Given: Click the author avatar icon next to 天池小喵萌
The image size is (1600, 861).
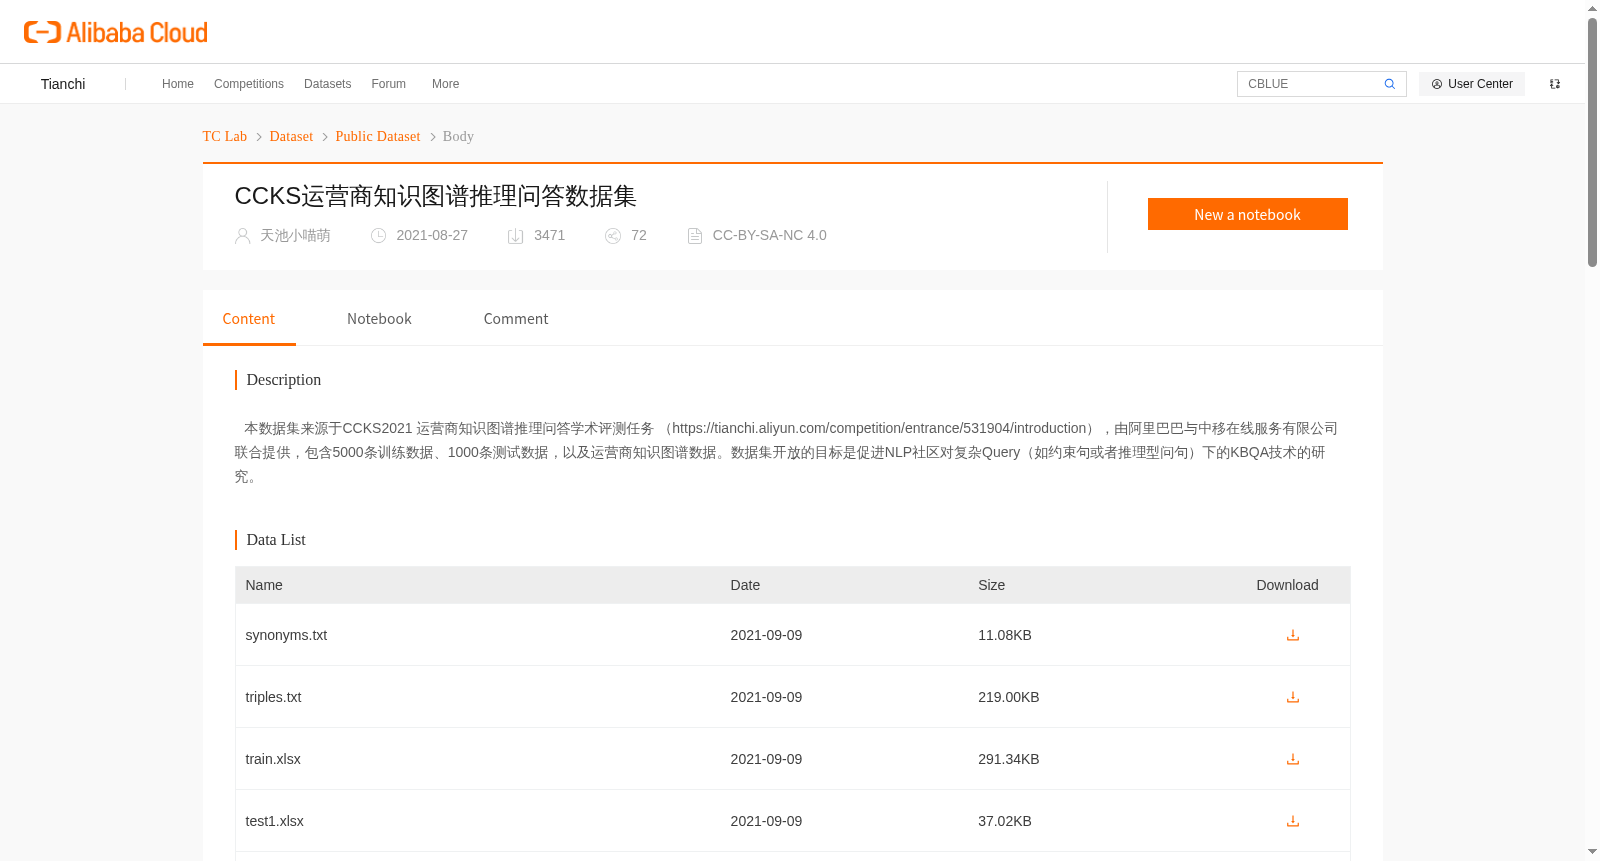Looking at the screenshot, I should pyautogui.click(x=242, y=236).
